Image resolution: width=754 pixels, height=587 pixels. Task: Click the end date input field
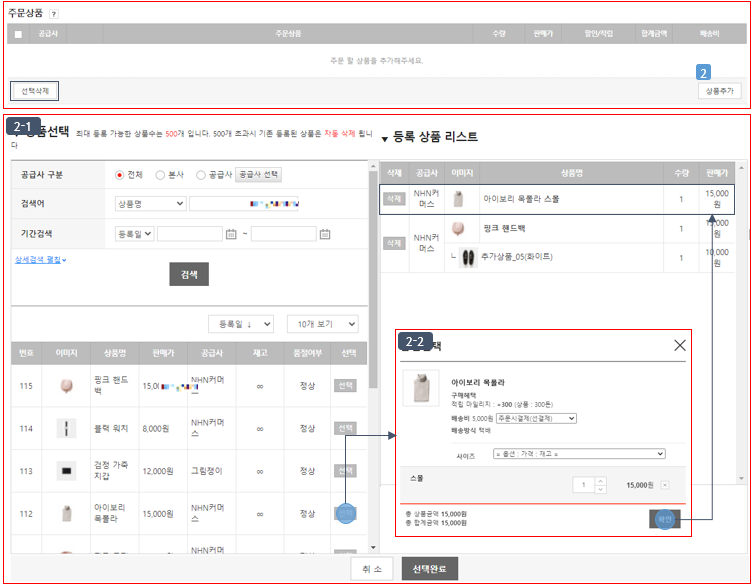click(x=284, y=234)
